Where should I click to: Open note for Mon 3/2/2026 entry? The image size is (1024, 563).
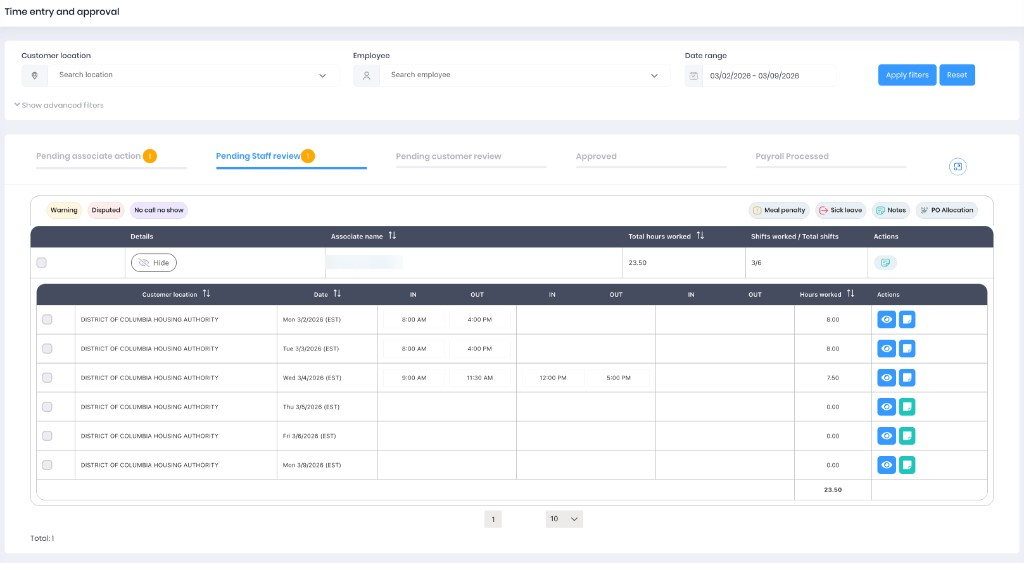(906, 319)
